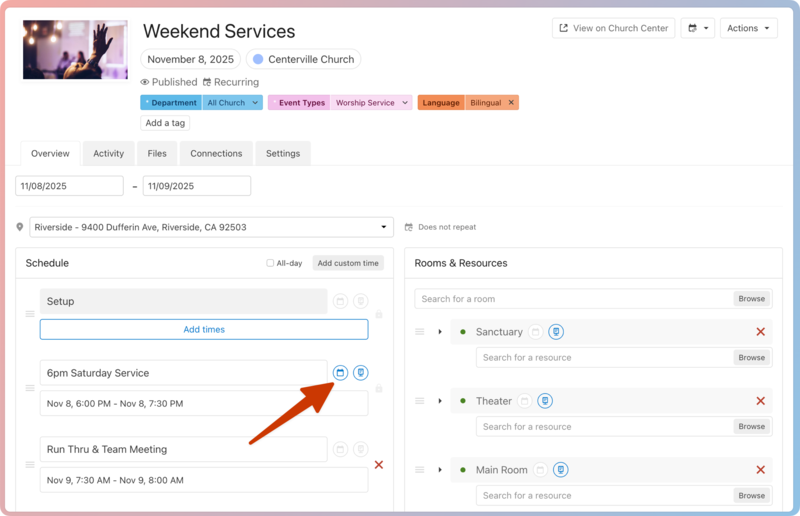This screenshot has height=516, width=800.
Task: Remove the Main Room with red X
Action: [x=760, y=470]
